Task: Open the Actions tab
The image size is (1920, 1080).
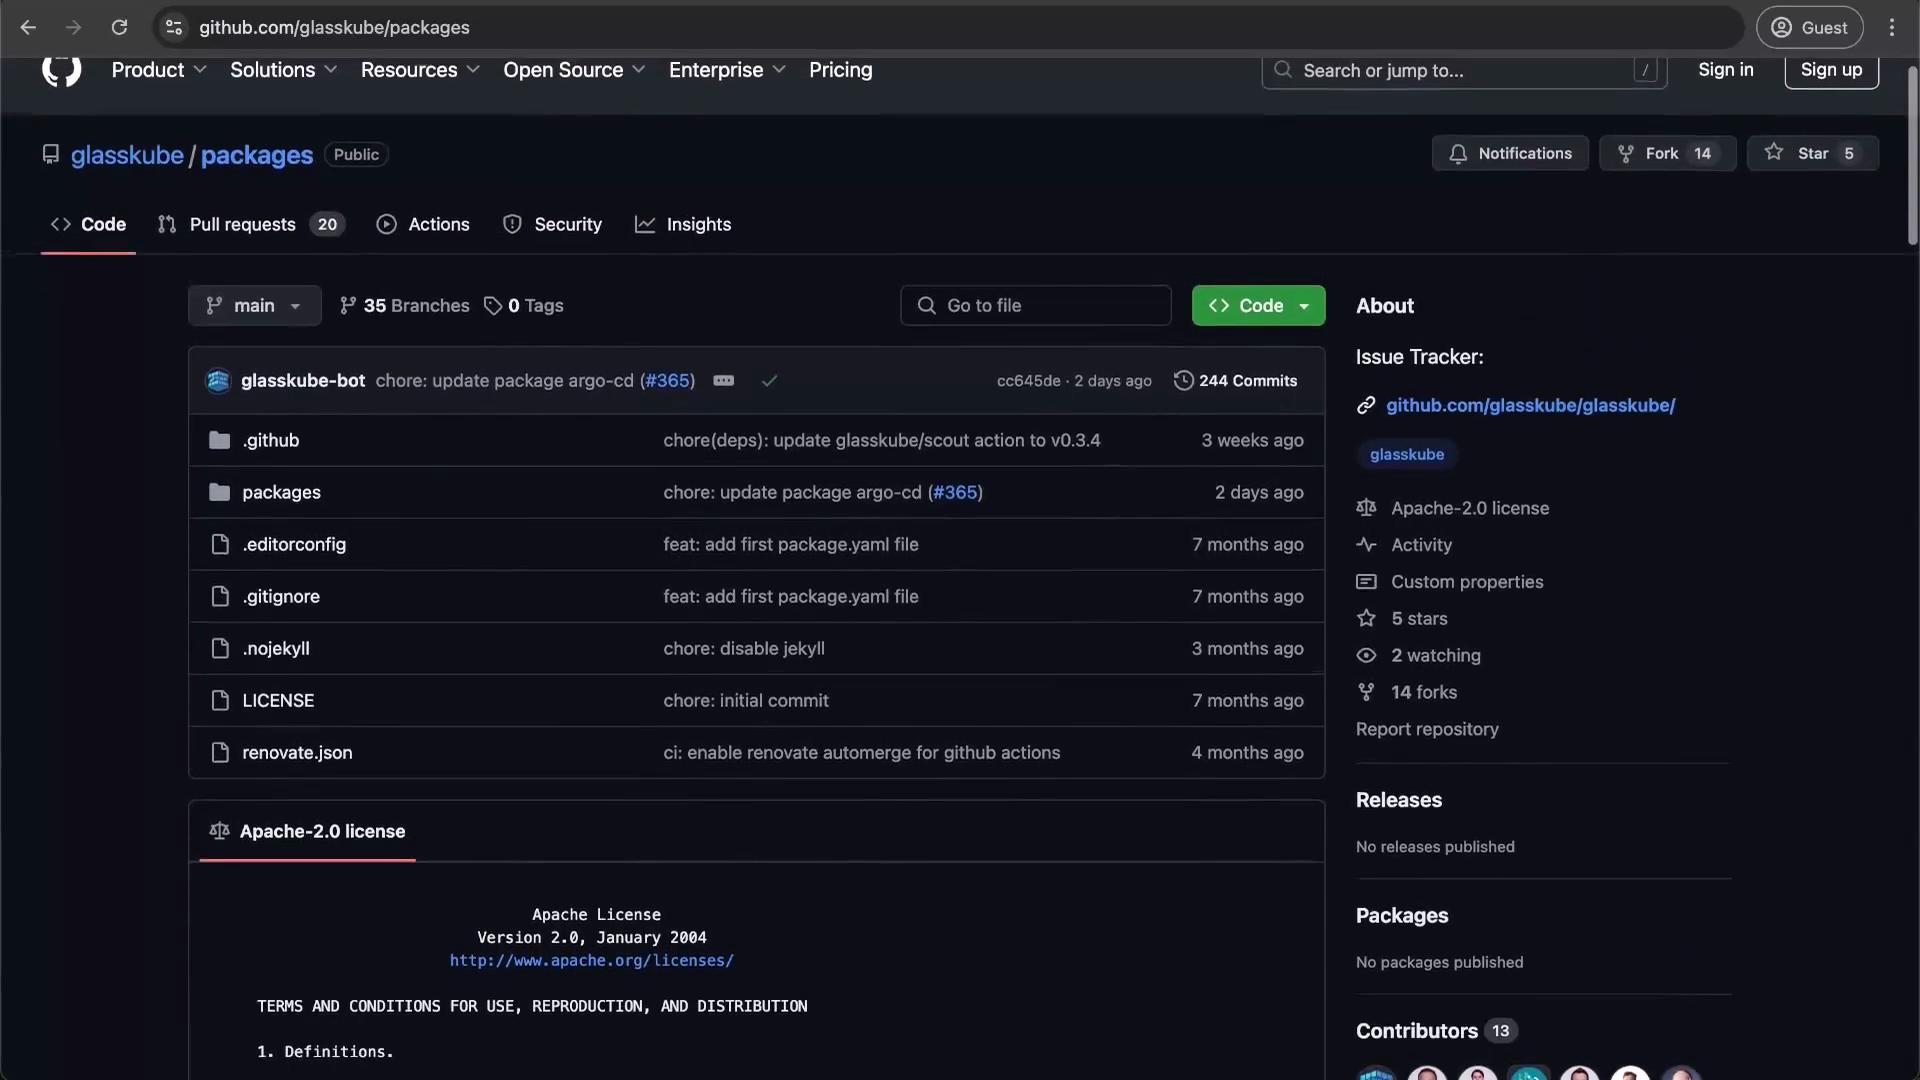Action: 423,224
